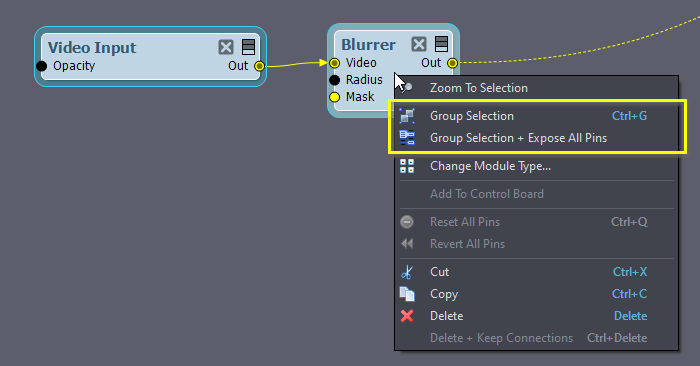
Task: Toggle bypass X on Blurrer module
Action: click(x=419, y=44)
